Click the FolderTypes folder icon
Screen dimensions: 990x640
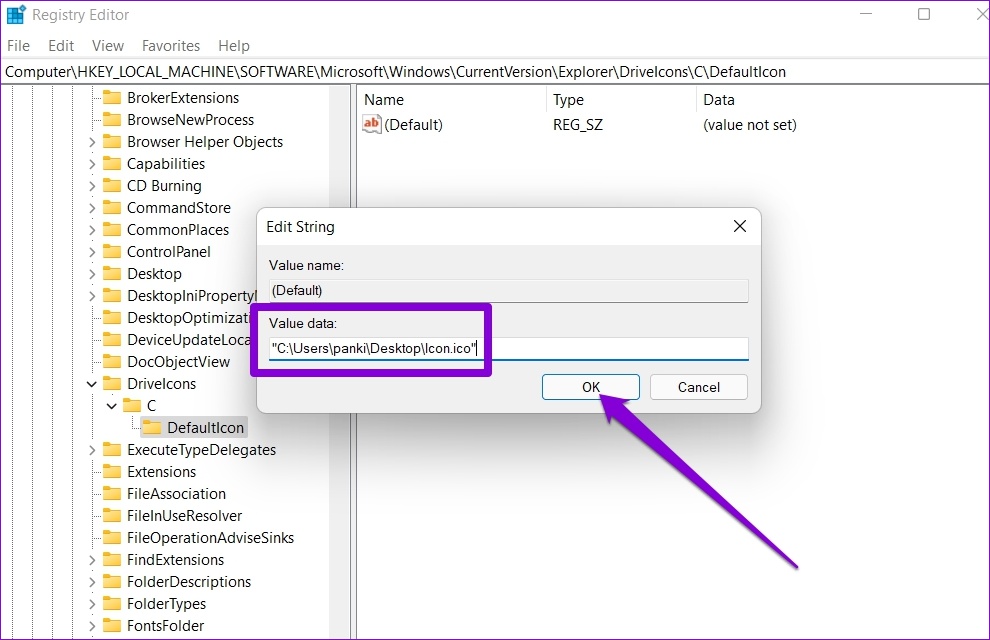pyautogui.click(x=112, y=603)
